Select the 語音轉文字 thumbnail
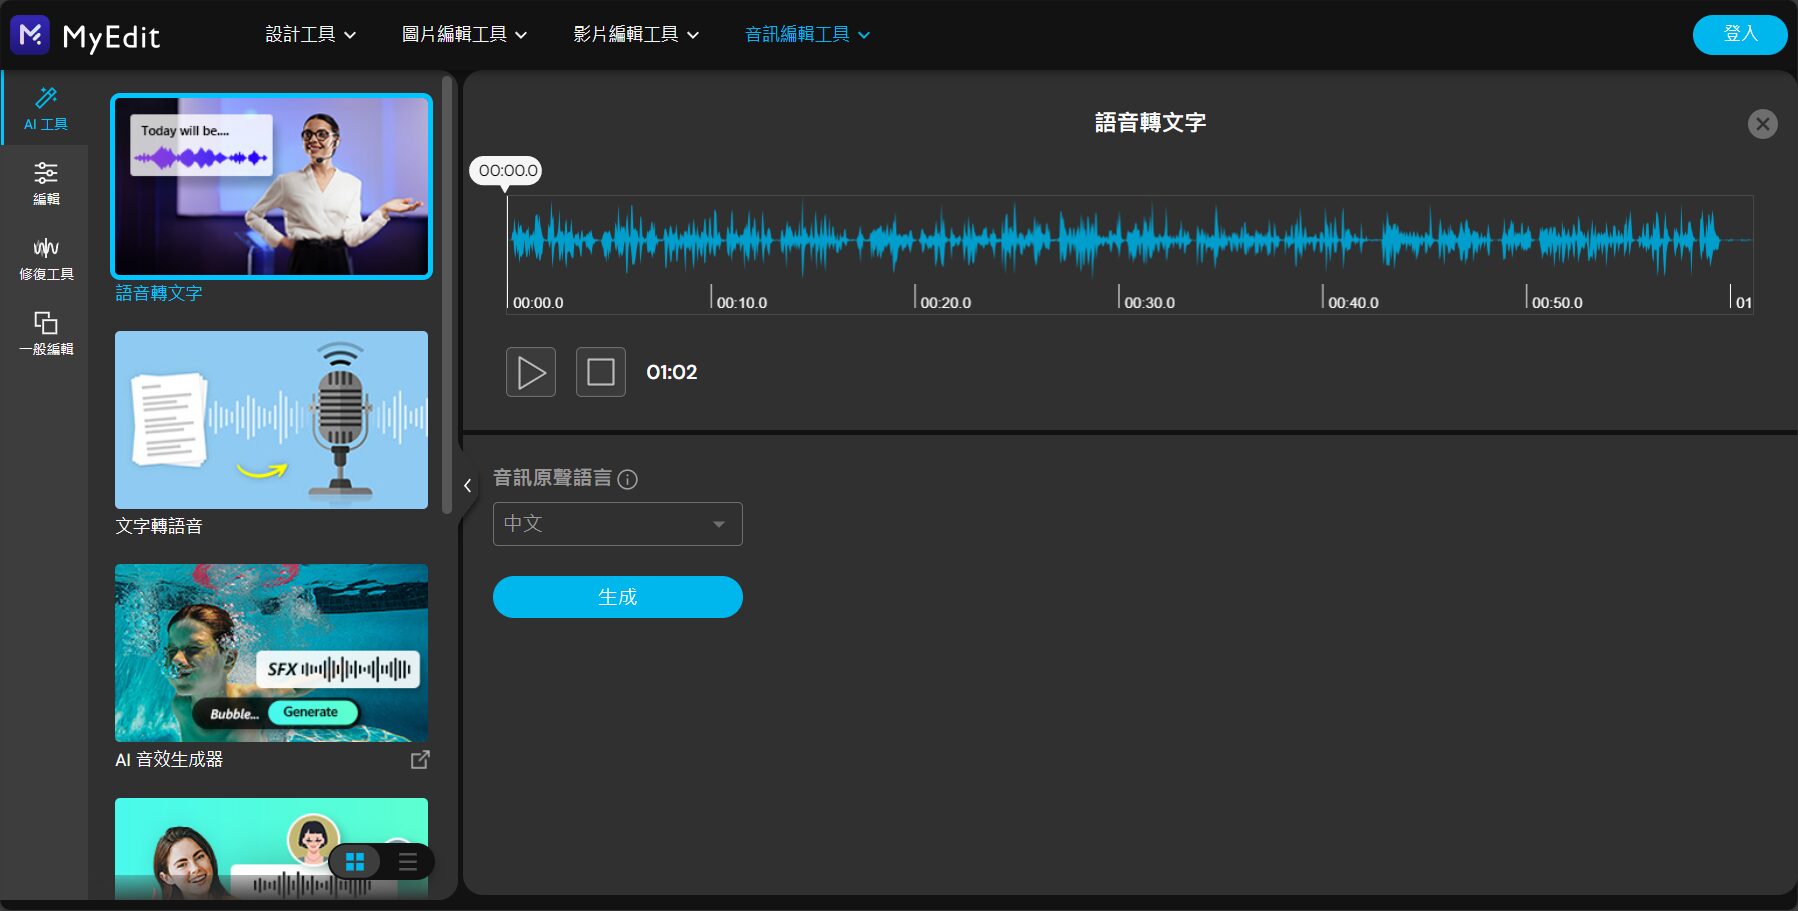 coord(271,186)
